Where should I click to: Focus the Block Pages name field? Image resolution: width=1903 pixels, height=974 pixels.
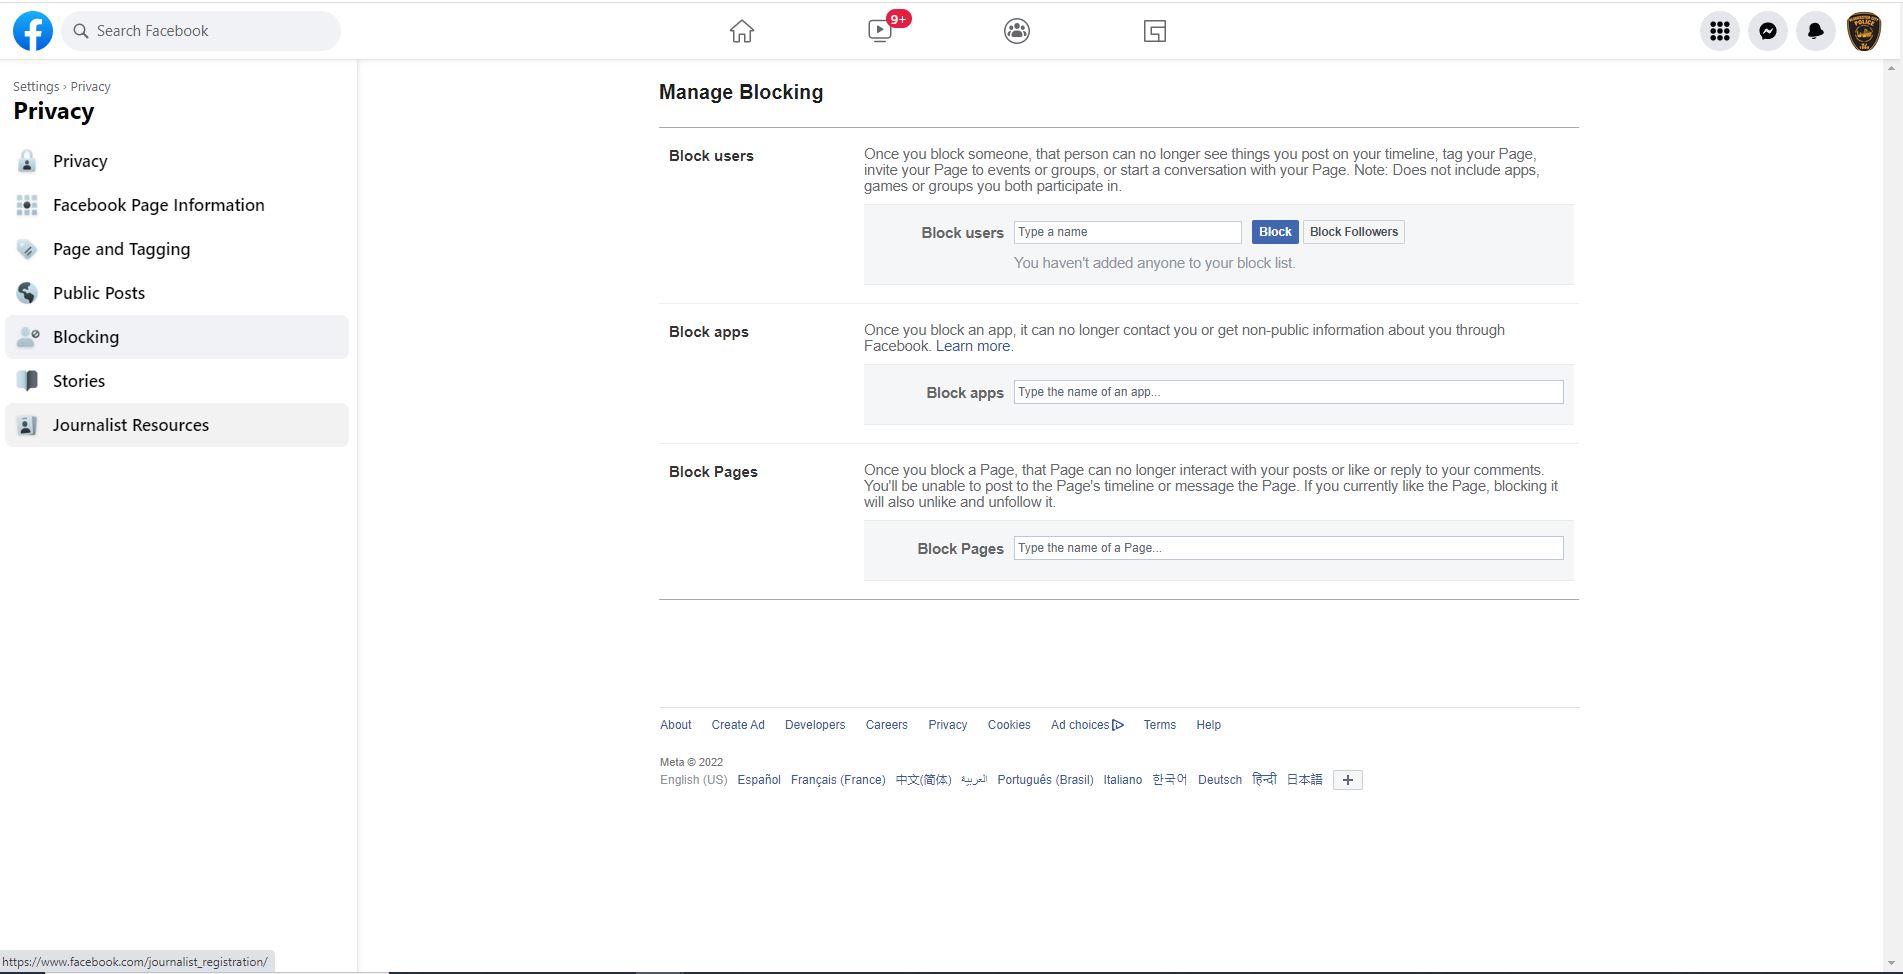click(x=1288, y=548)
